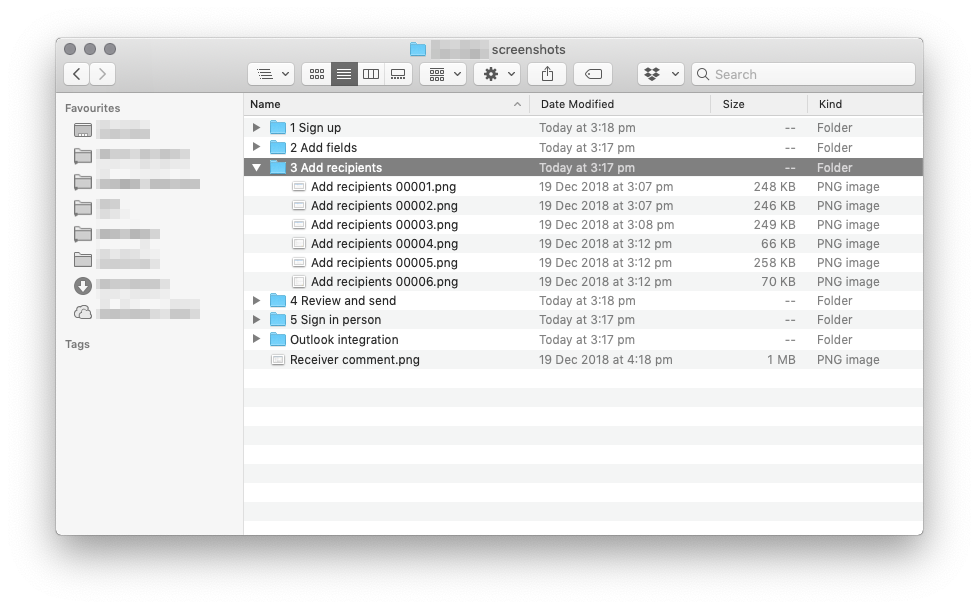This screenshot has height=609, width=979.
Task: Click the 19 Dec 2018 at 3:08 pm date
Action: [x=606, y=224]
